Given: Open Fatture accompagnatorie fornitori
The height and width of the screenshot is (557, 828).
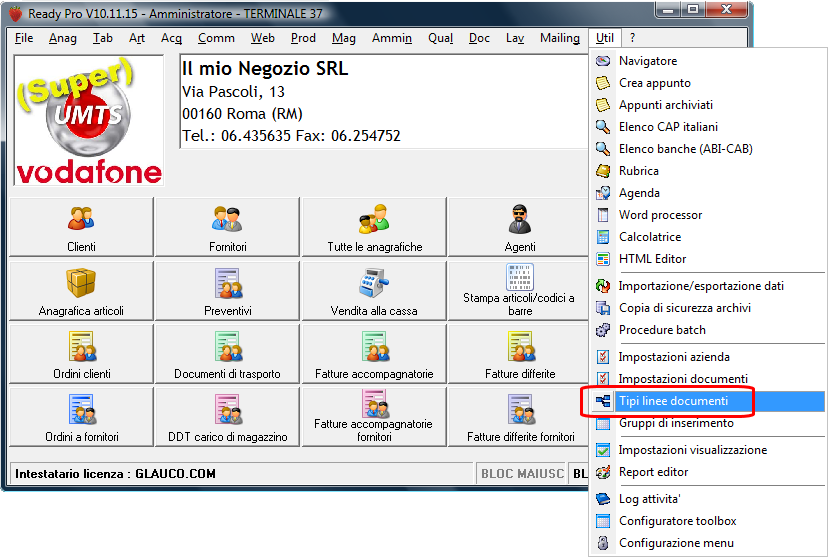Looking at the screenshot, I should pyautogui.click(x=374, y=417).
